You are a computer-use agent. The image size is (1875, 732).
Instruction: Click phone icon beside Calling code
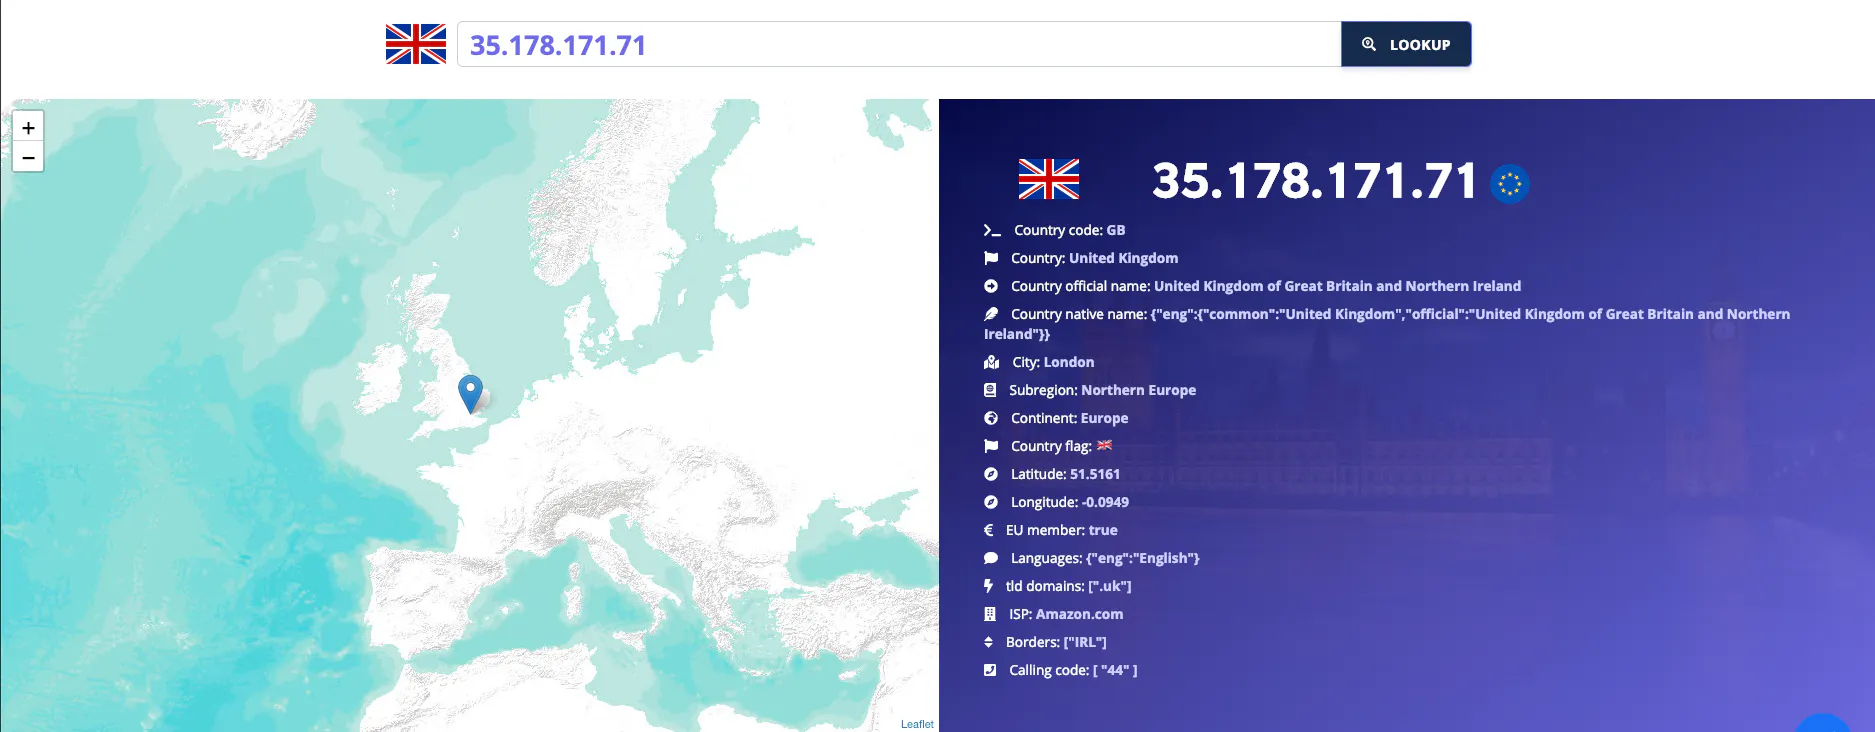tap(990, 670)
